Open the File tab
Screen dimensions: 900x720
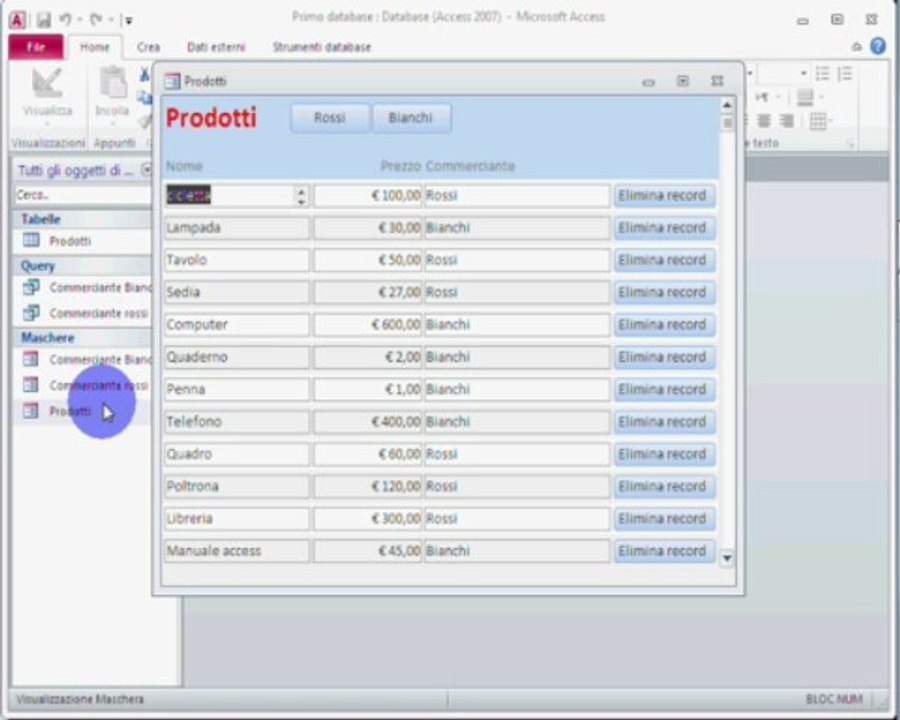pos(36,47)
